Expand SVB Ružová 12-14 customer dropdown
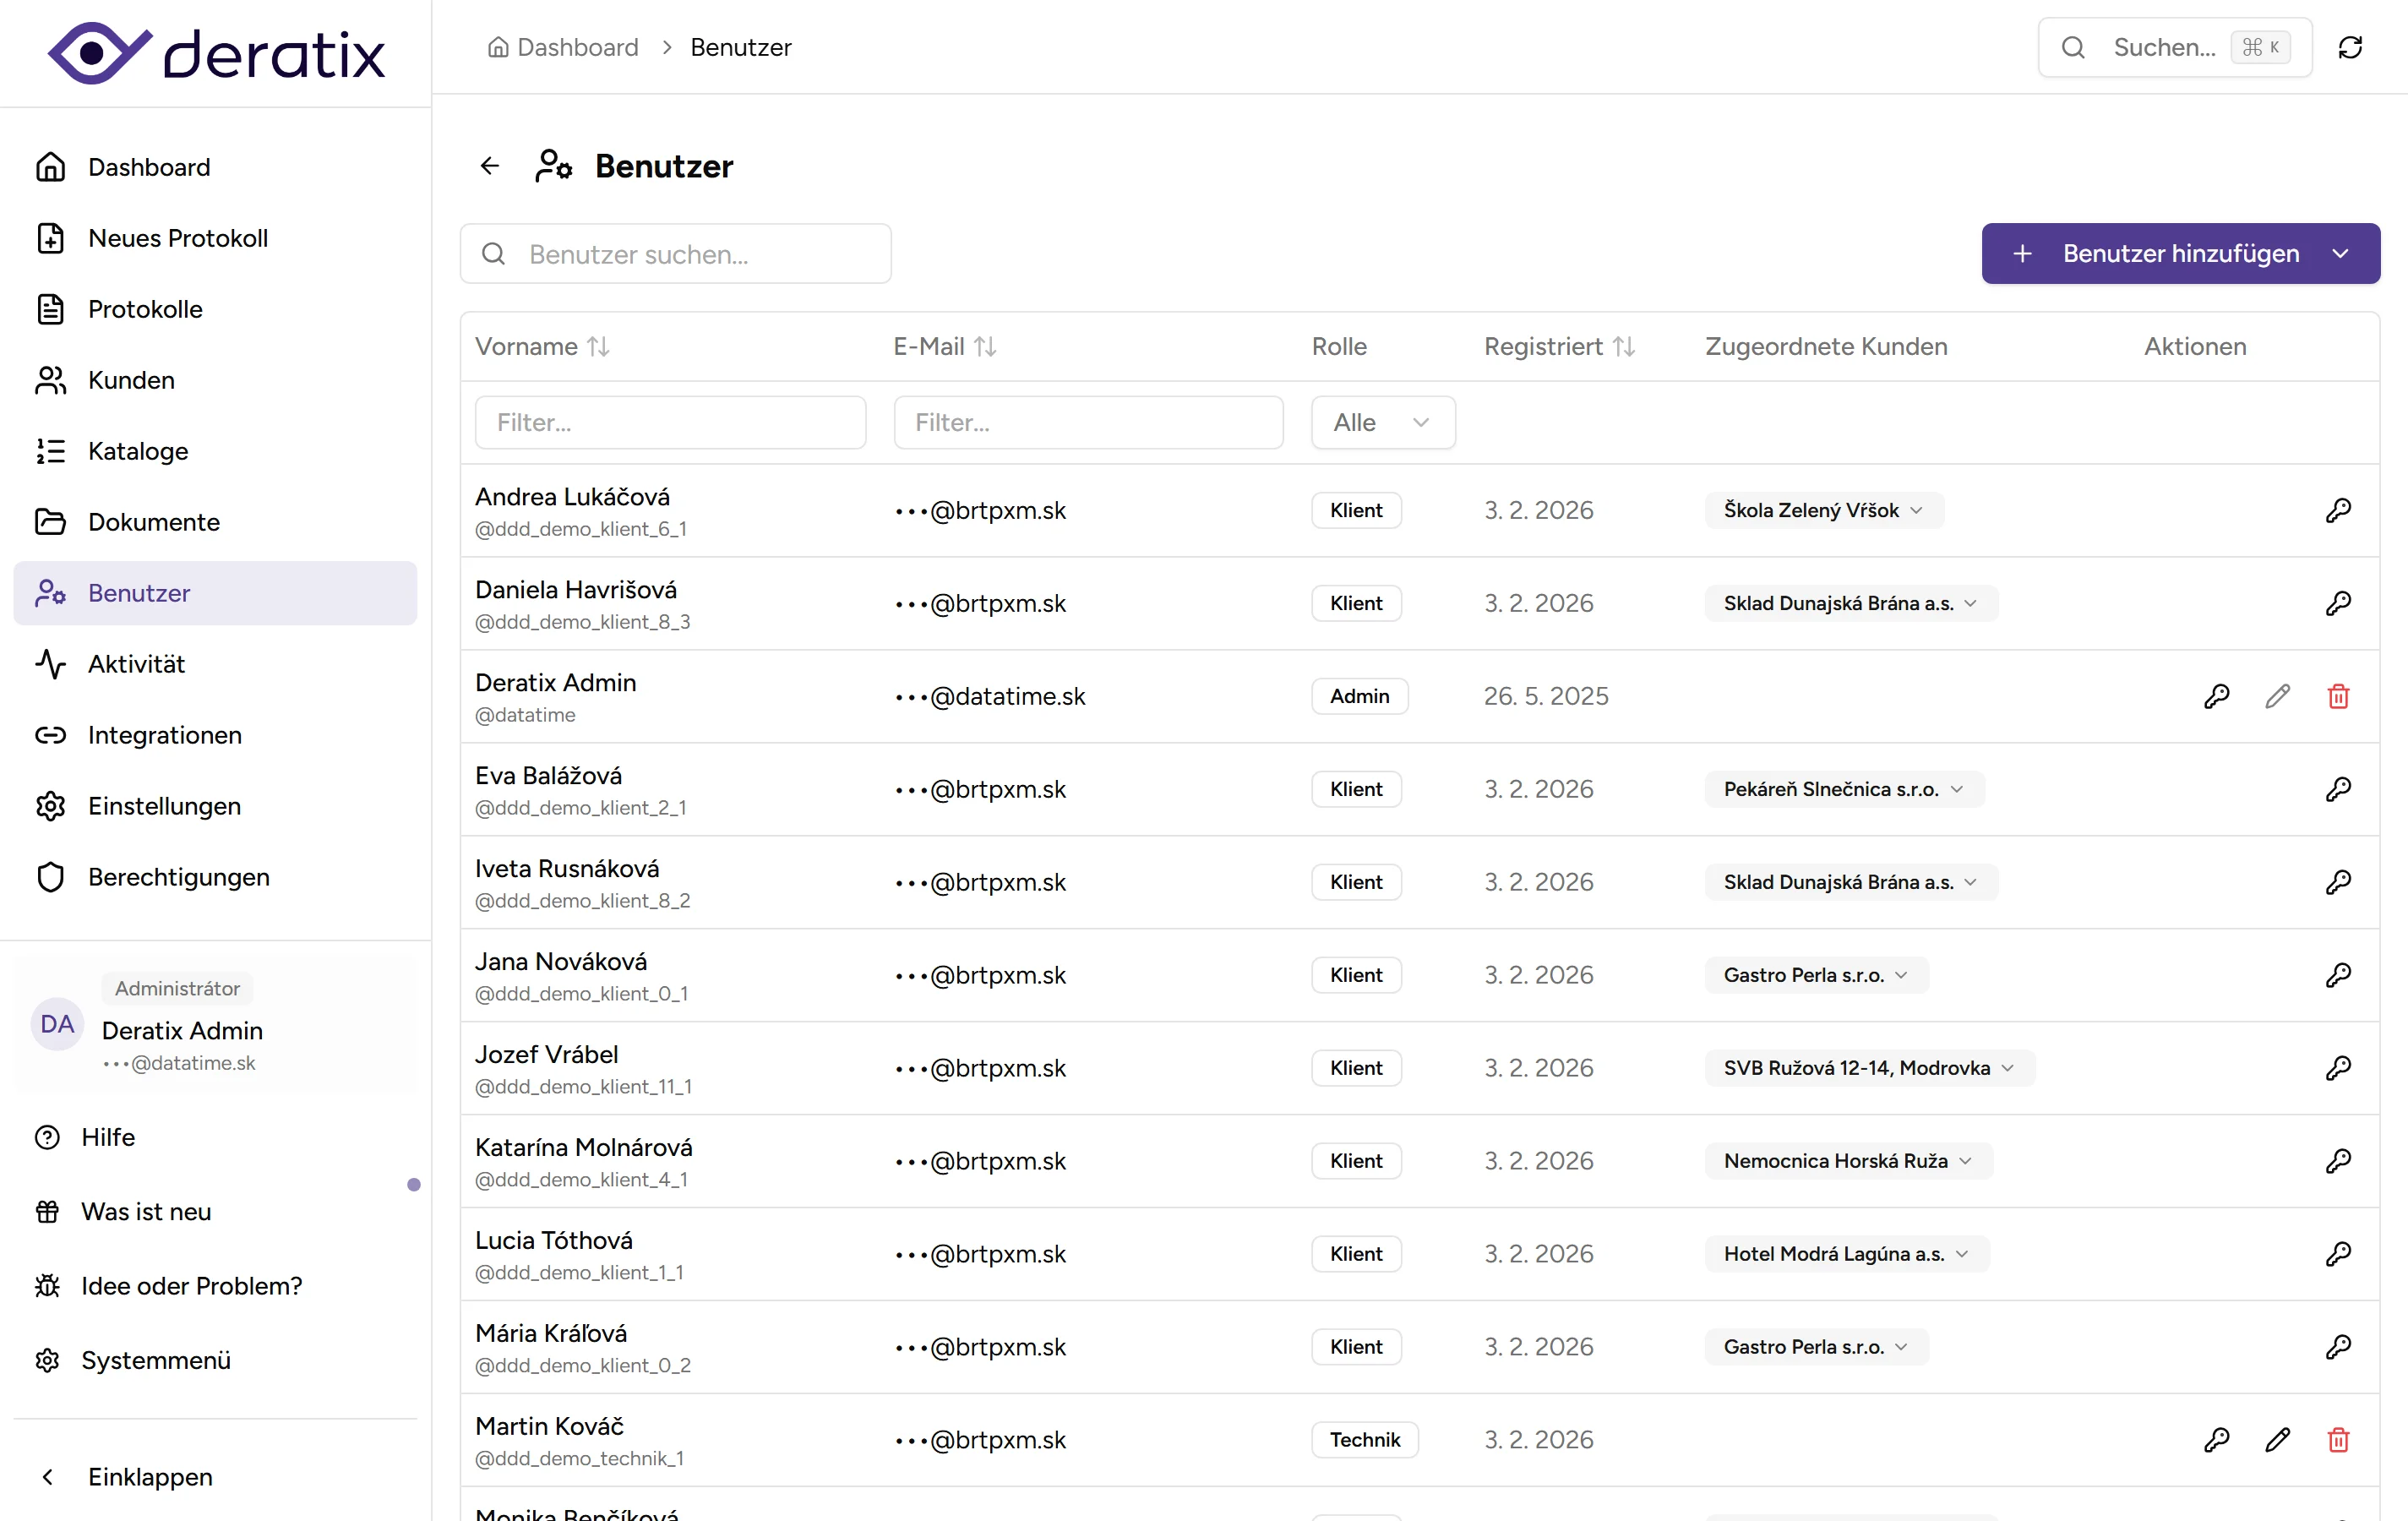 coord(1868,1068)
